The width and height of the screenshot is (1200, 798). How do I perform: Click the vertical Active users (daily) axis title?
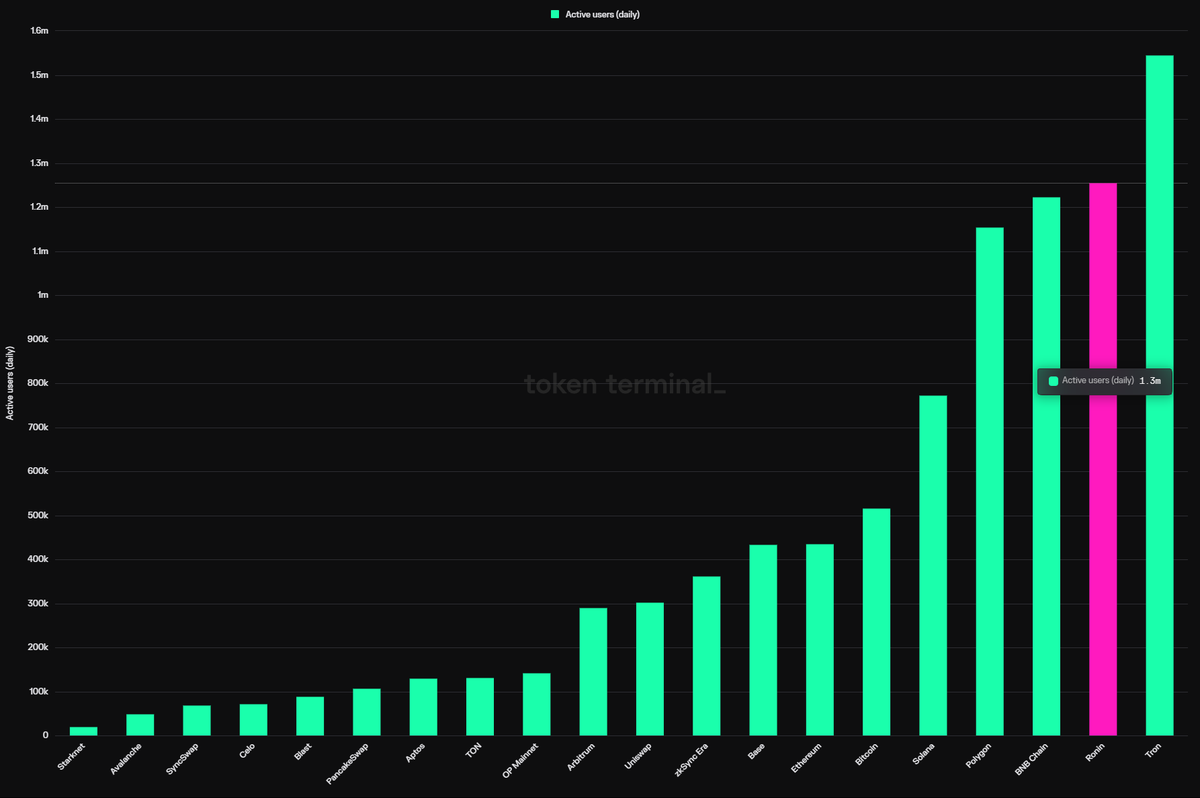tap(10, 383)
